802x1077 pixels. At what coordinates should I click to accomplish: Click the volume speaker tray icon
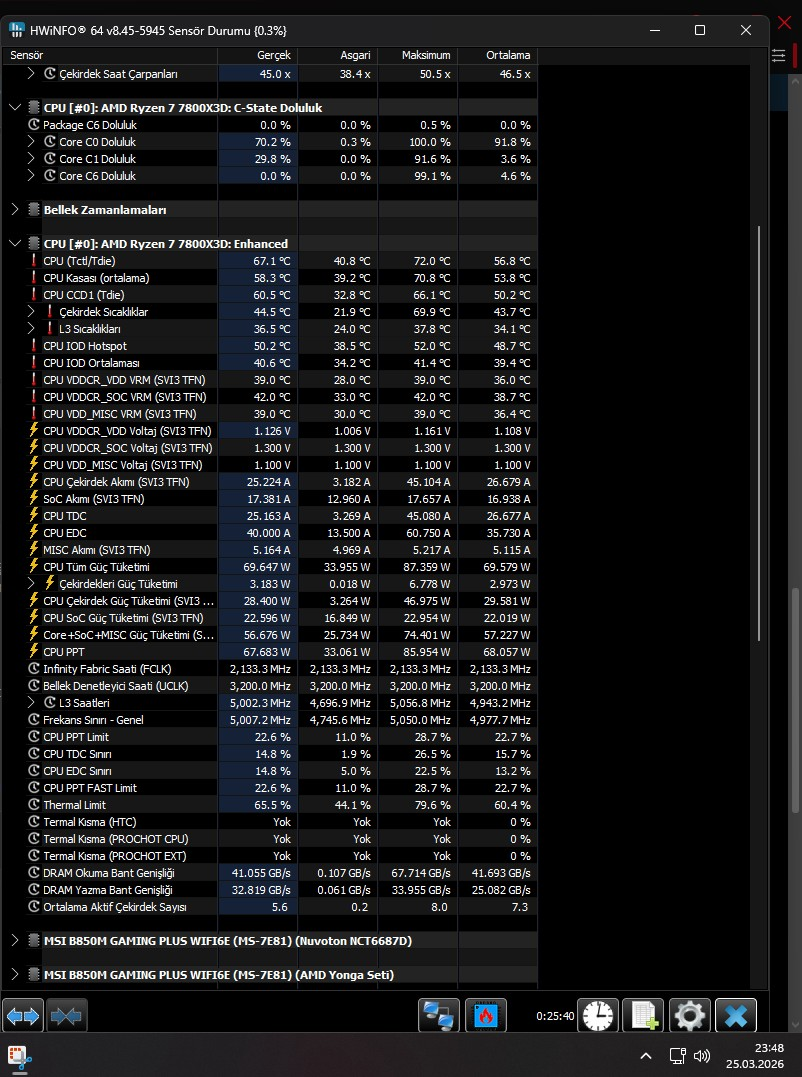coord(702,1056)
